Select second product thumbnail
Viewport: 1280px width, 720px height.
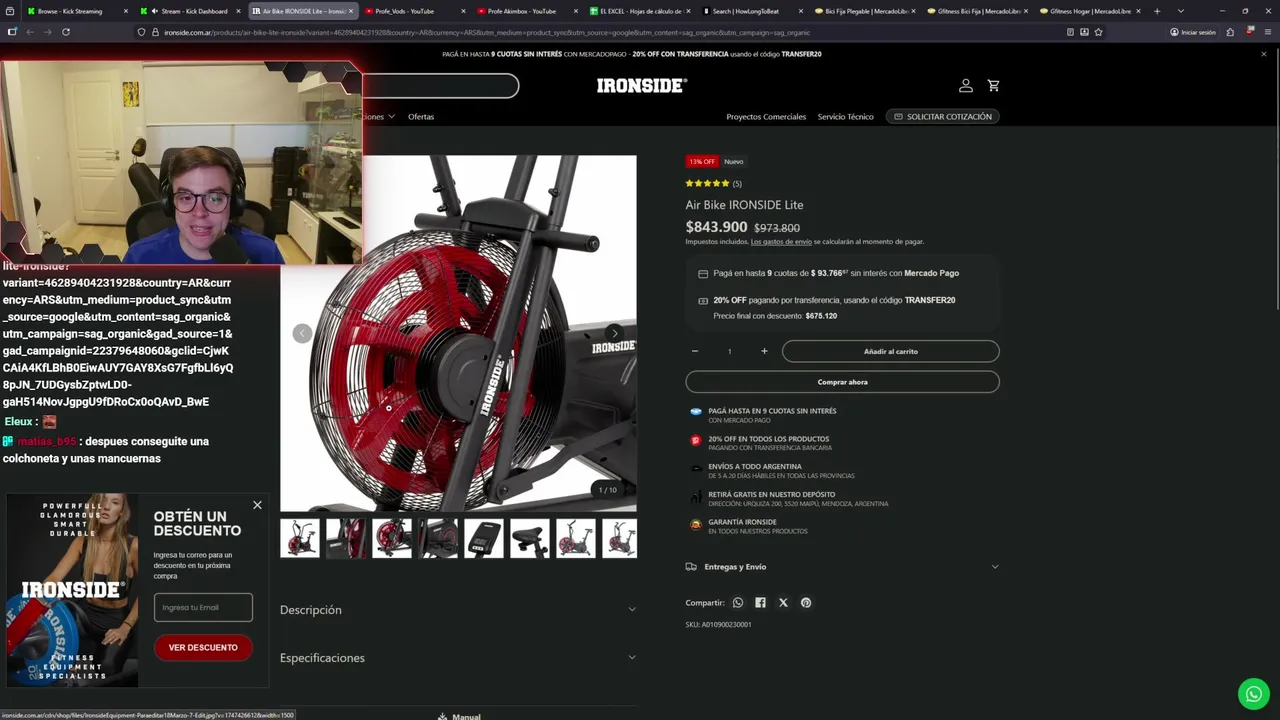pos(346,538)
